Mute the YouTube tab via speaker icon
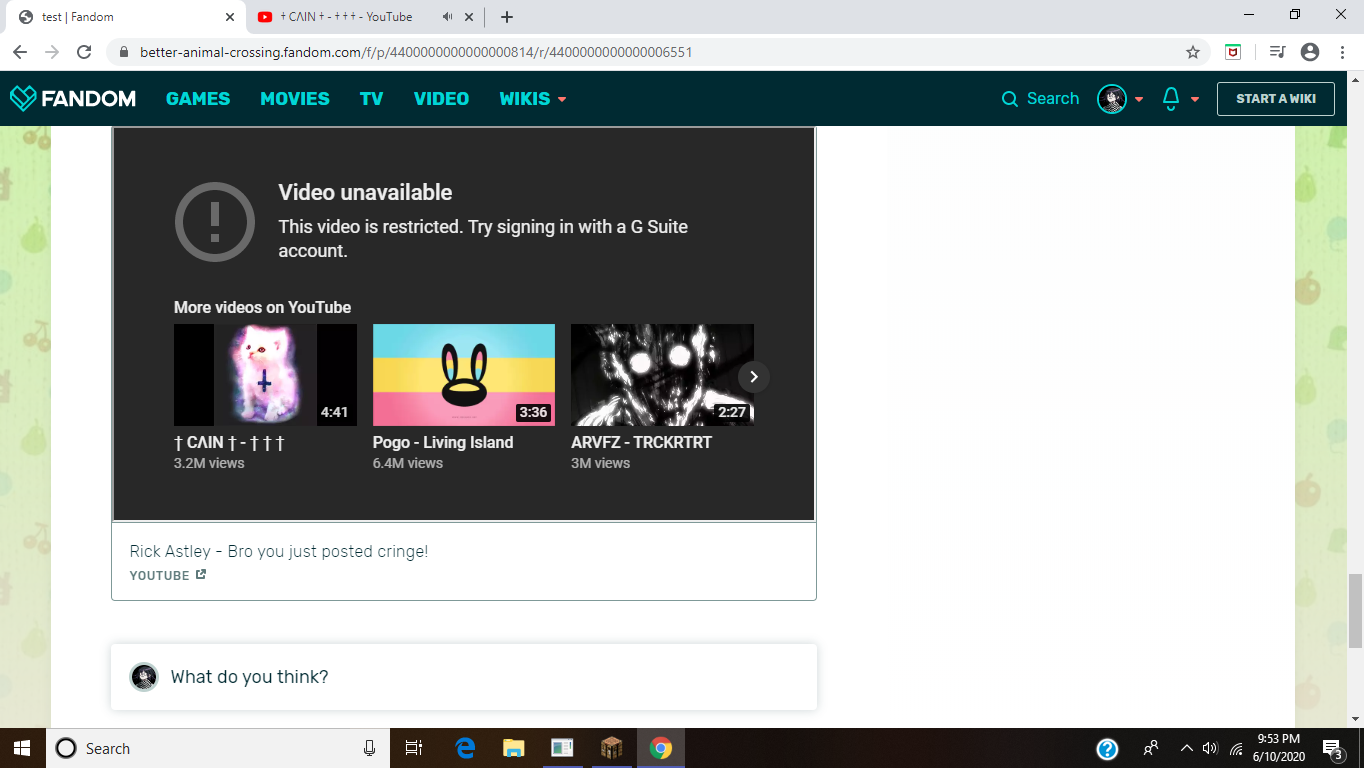This screenshot has width=1364, height=768. click(x=446, y=17)
